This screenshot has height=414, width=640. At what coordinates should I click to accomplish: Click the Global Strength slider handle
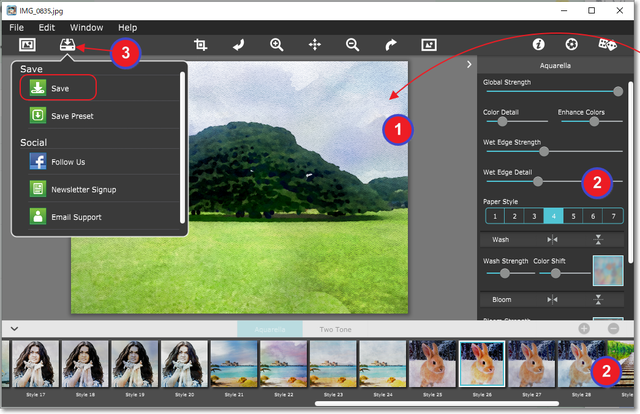(618, 91)
